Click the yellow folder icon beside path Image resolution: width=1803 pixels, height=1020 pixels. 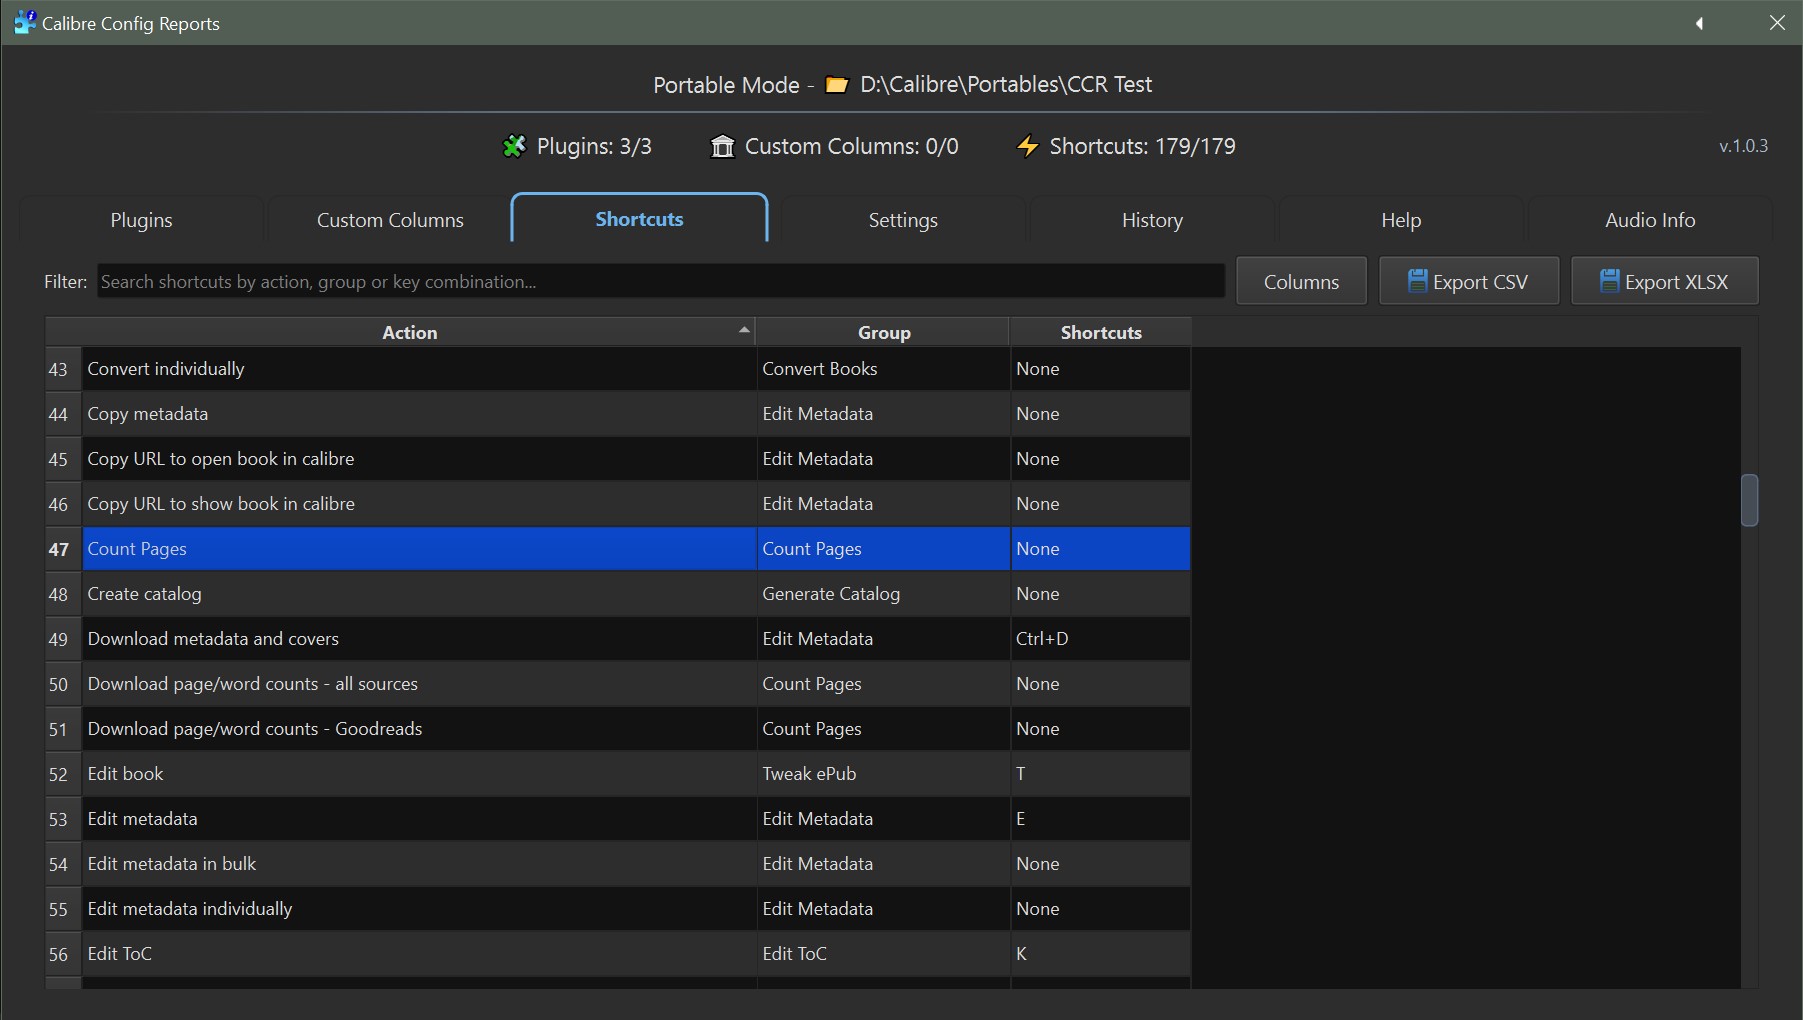click(837, 85)
